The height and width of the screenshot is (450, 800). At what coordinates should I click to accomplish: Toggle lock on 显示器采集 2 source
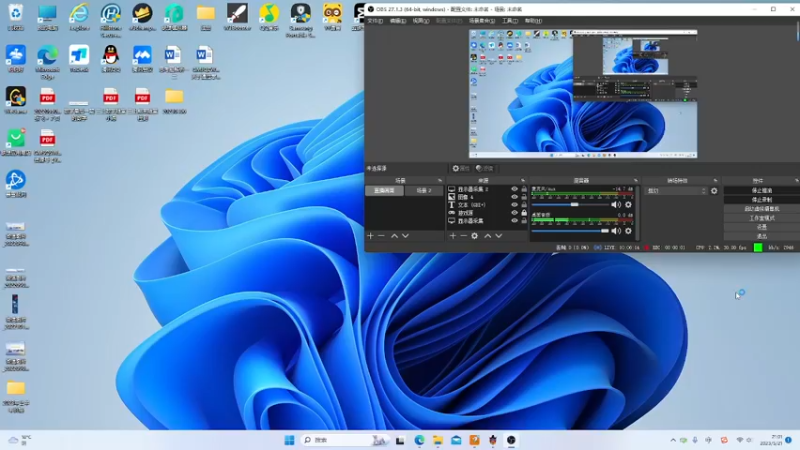point(524,189)
